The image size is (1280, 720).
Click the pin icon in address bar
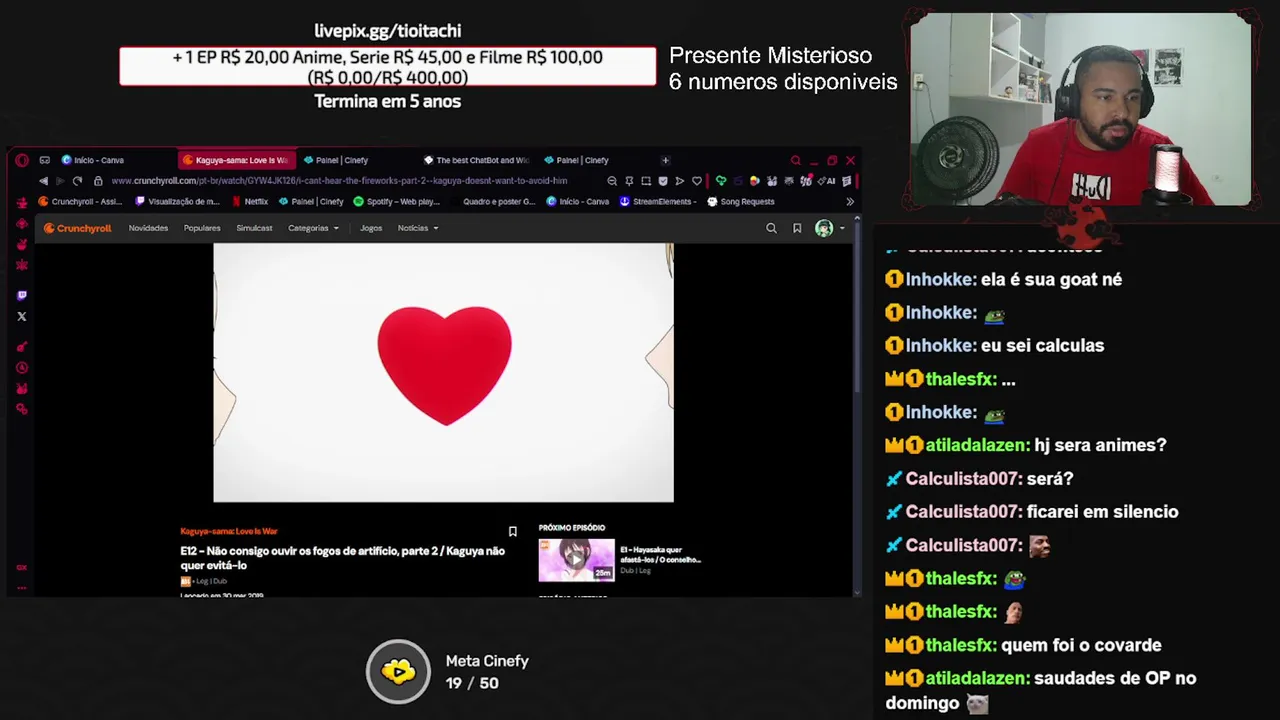[629, 181]
